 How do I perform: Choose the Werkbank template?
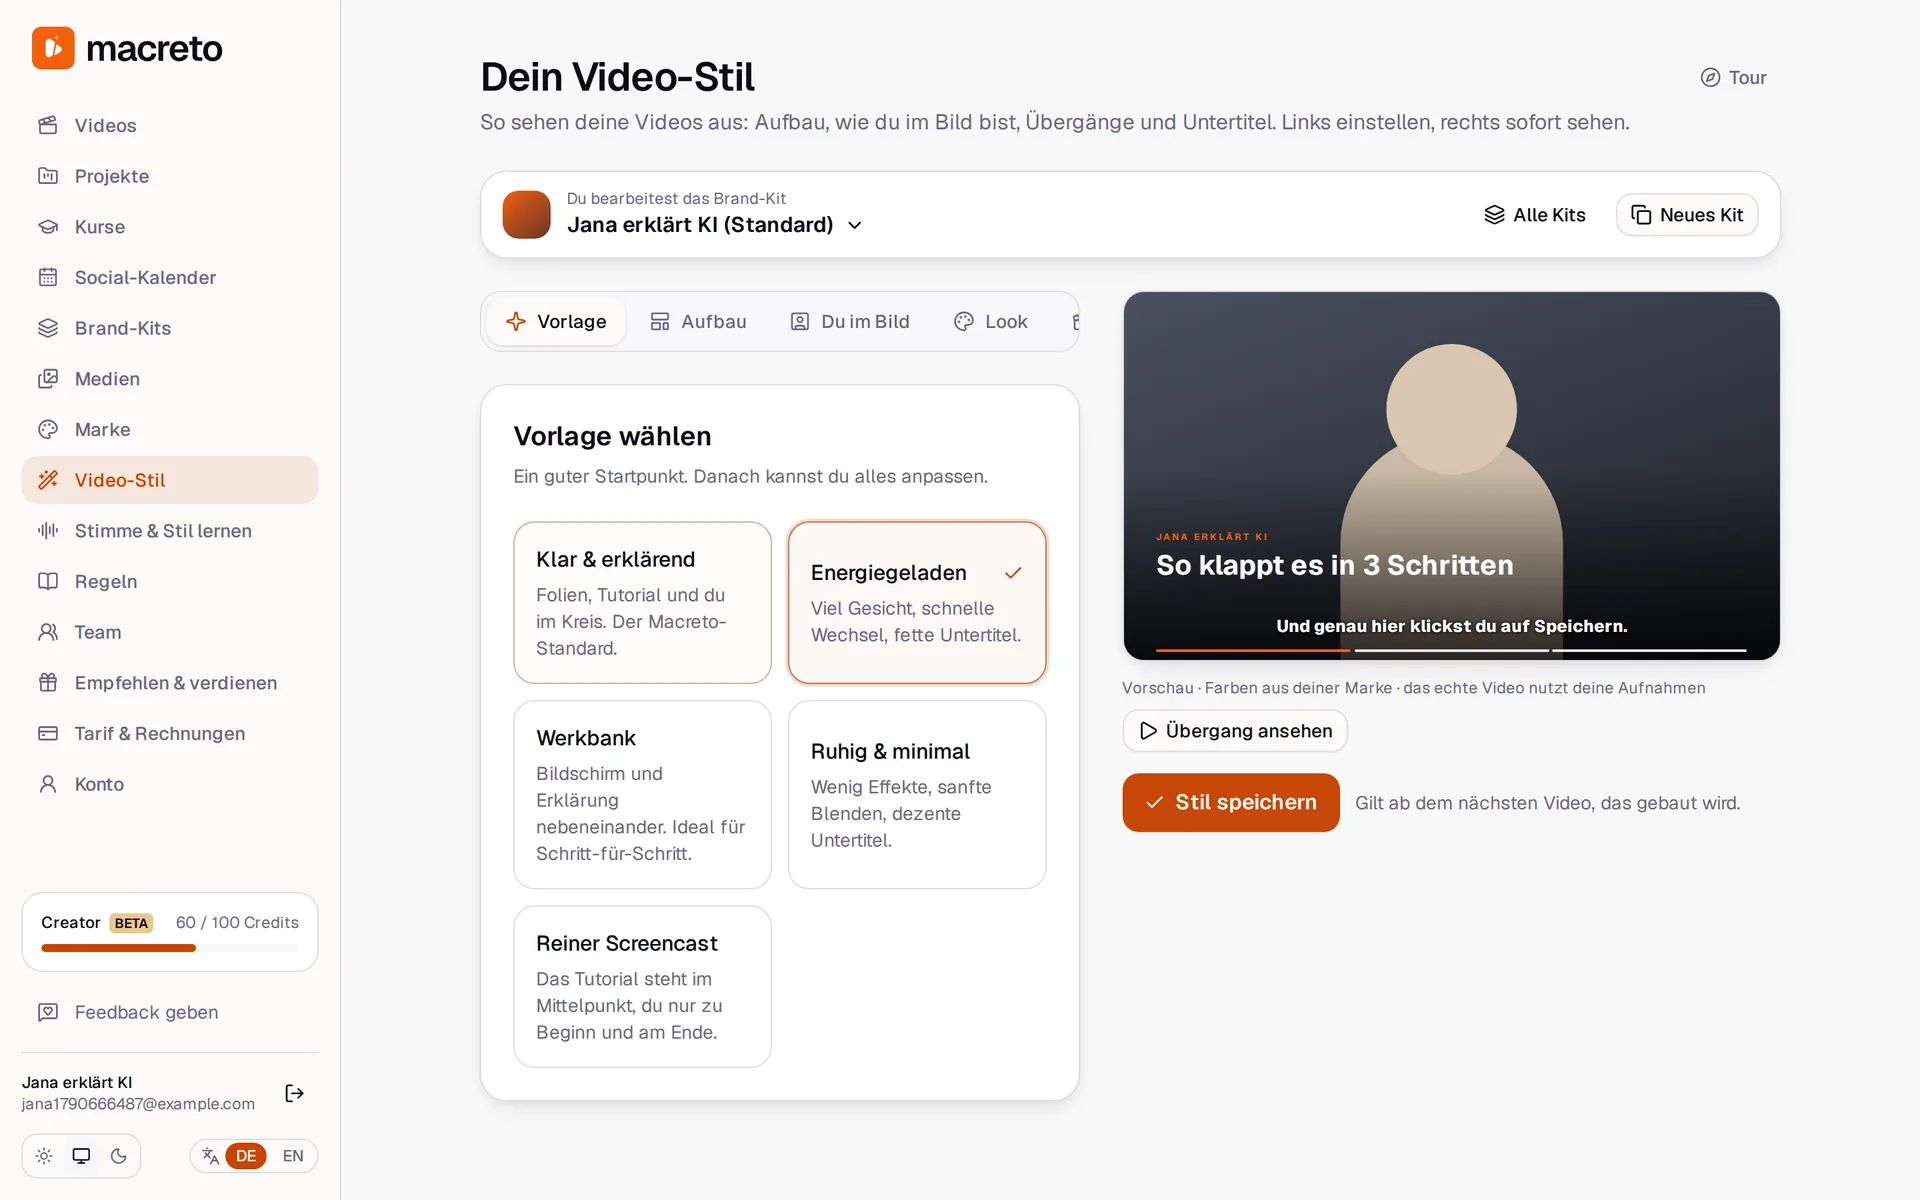643,795
